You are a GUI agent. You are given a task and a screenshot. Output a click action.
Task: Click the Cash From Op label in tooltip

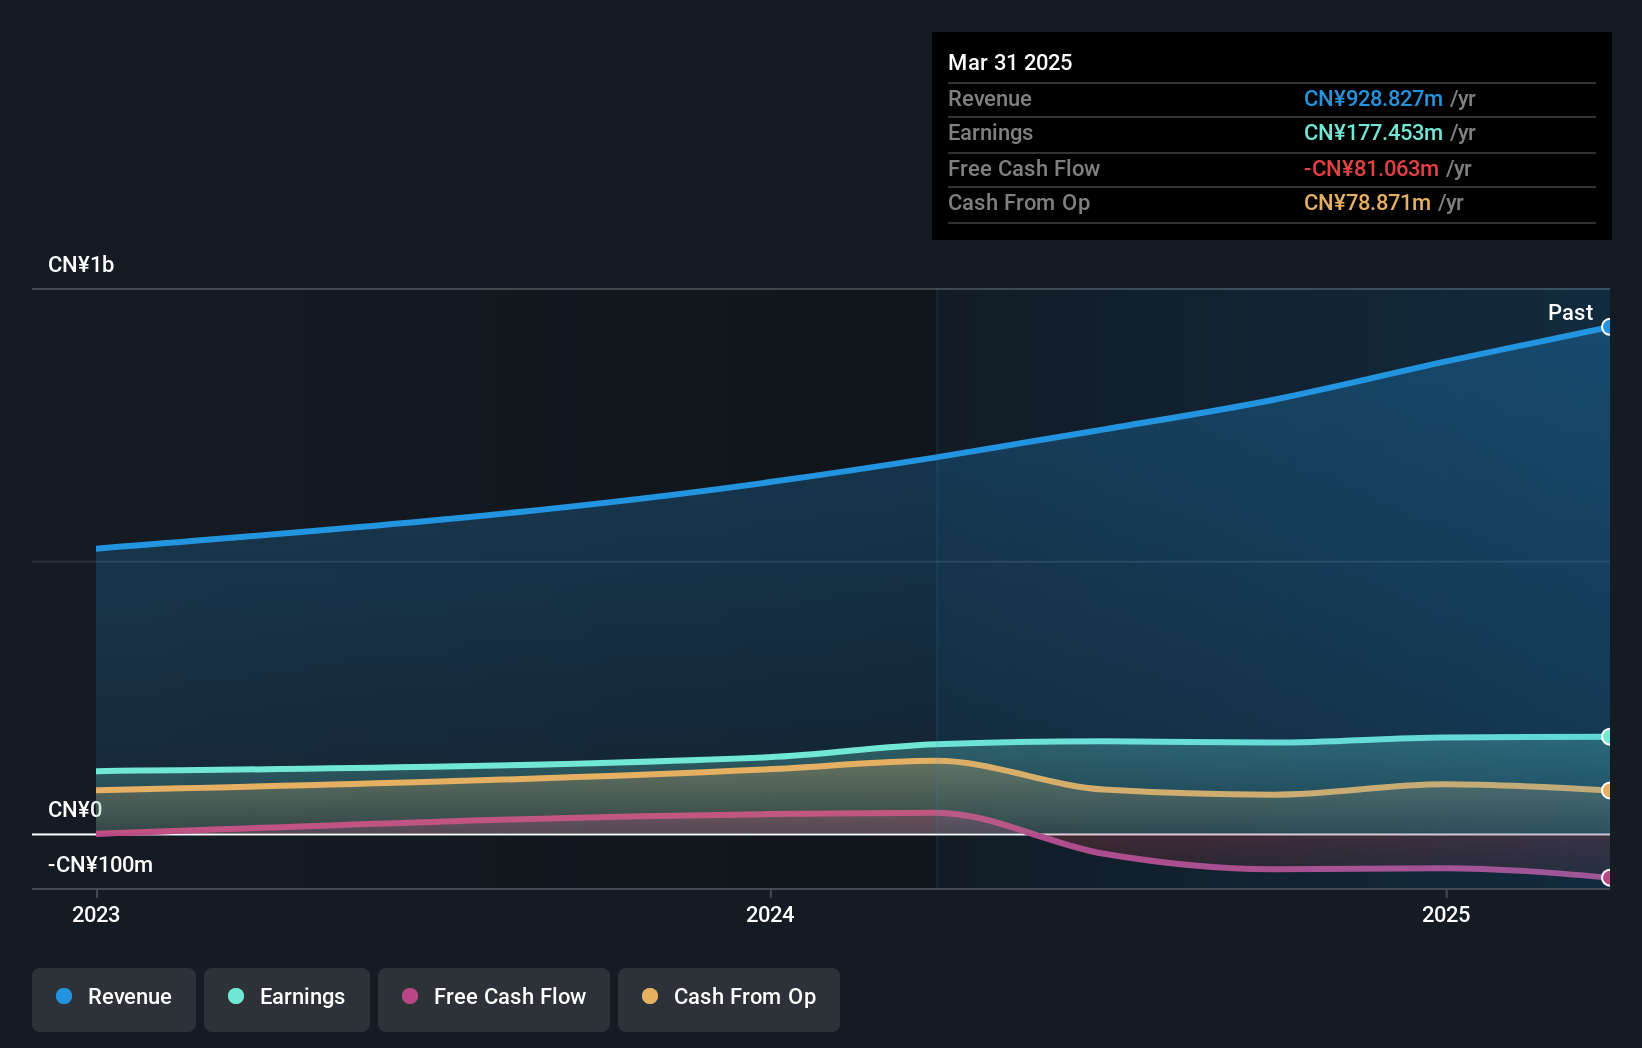coord(1019,203)
